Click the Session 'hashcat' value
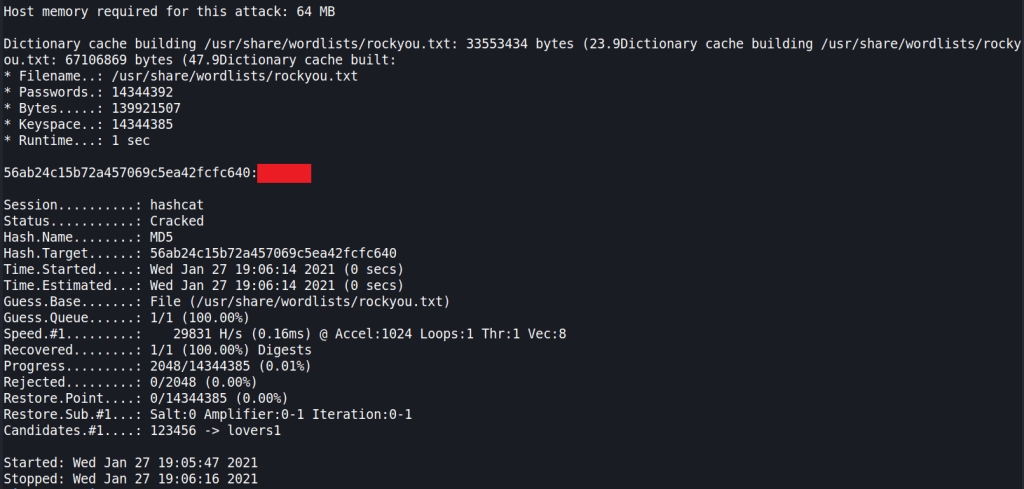 (178, 205)
